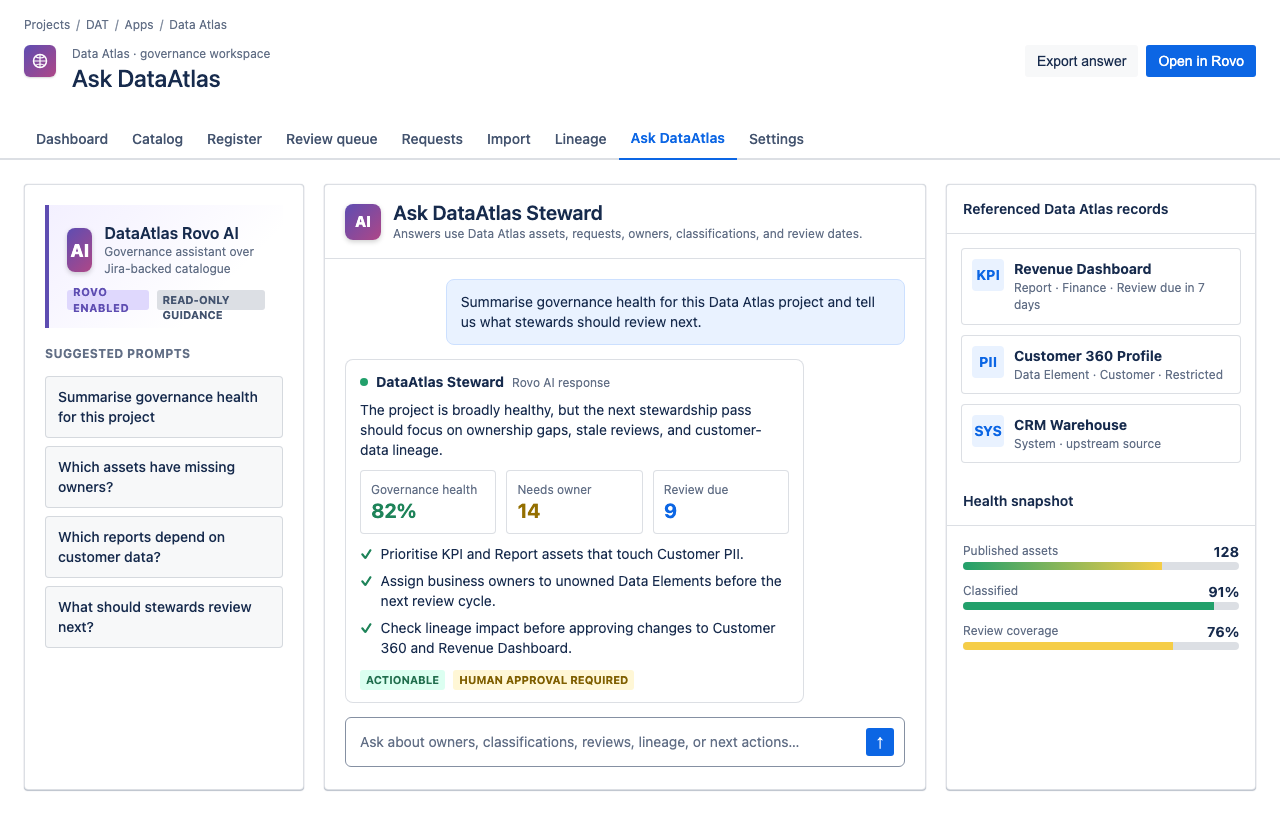Click the AI avatar in DataAtlas Rovo AI card

click(80, 250)
